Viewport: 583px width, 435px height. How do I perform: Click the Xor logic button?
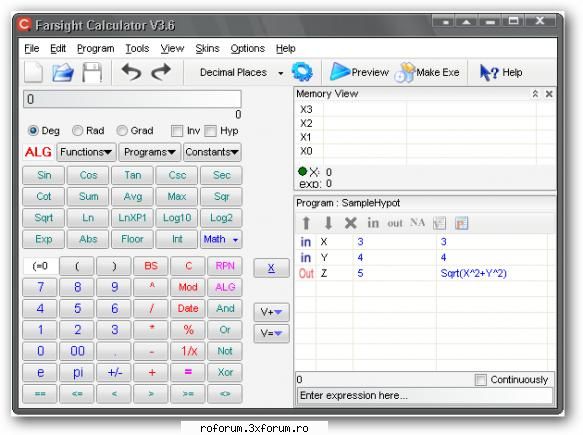click(x=225, y=372)
